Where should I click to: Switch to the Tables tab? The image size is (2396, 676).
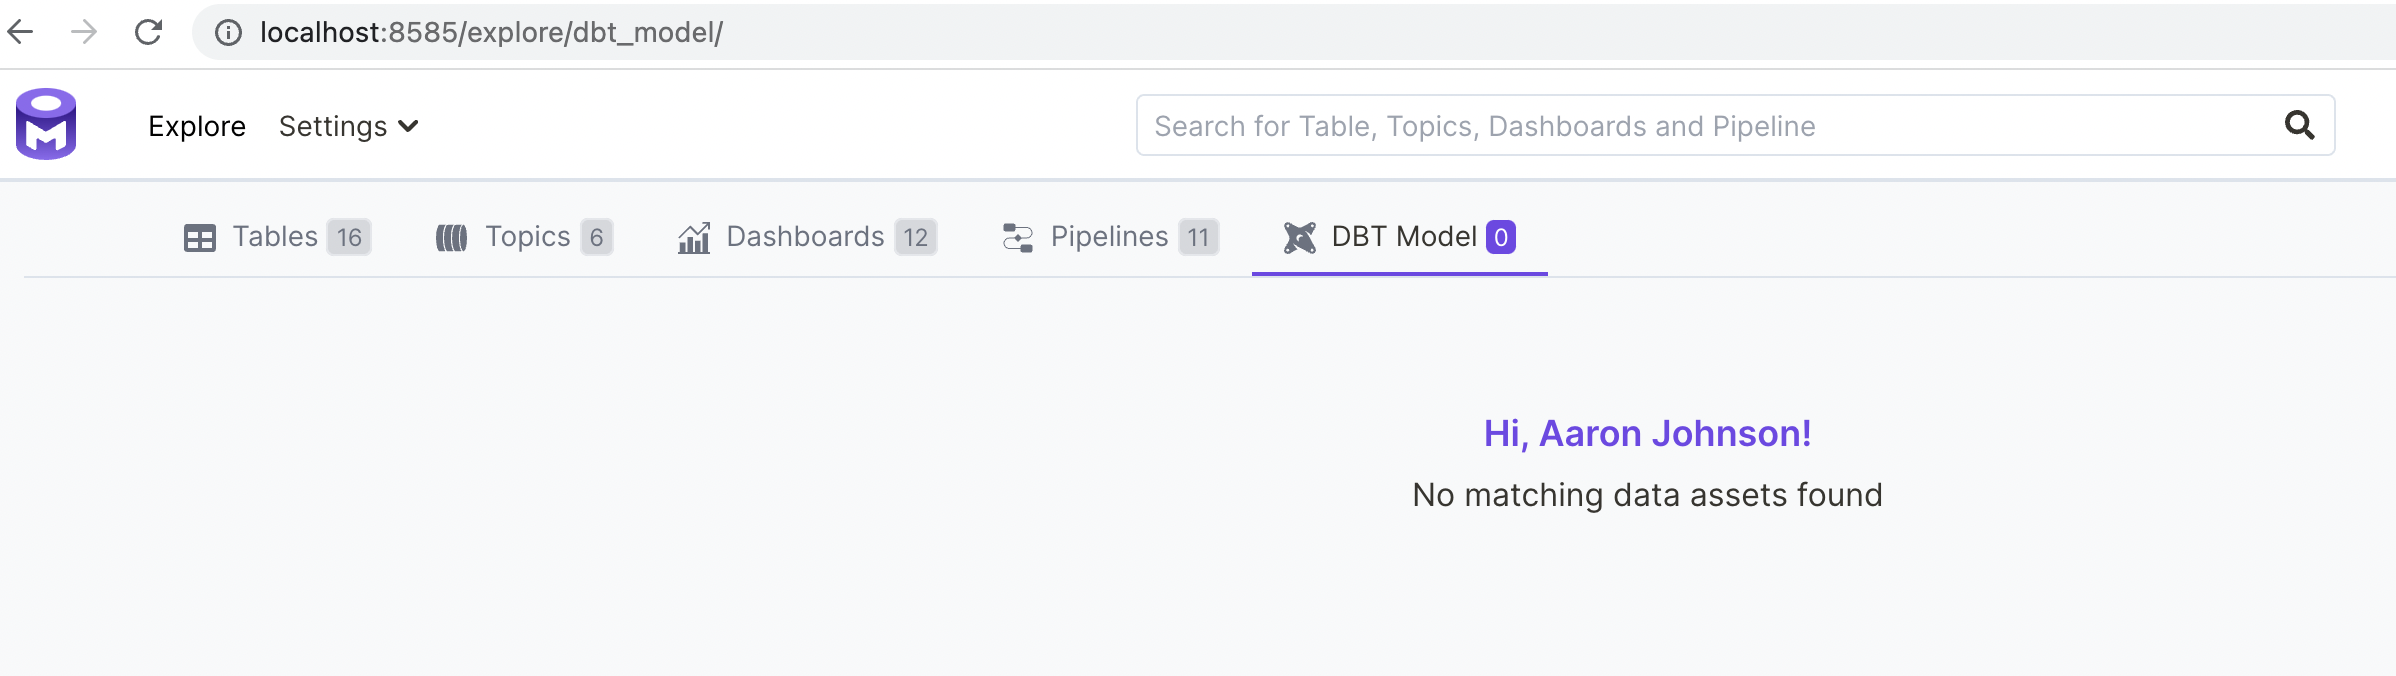click(x=274, y=237)
